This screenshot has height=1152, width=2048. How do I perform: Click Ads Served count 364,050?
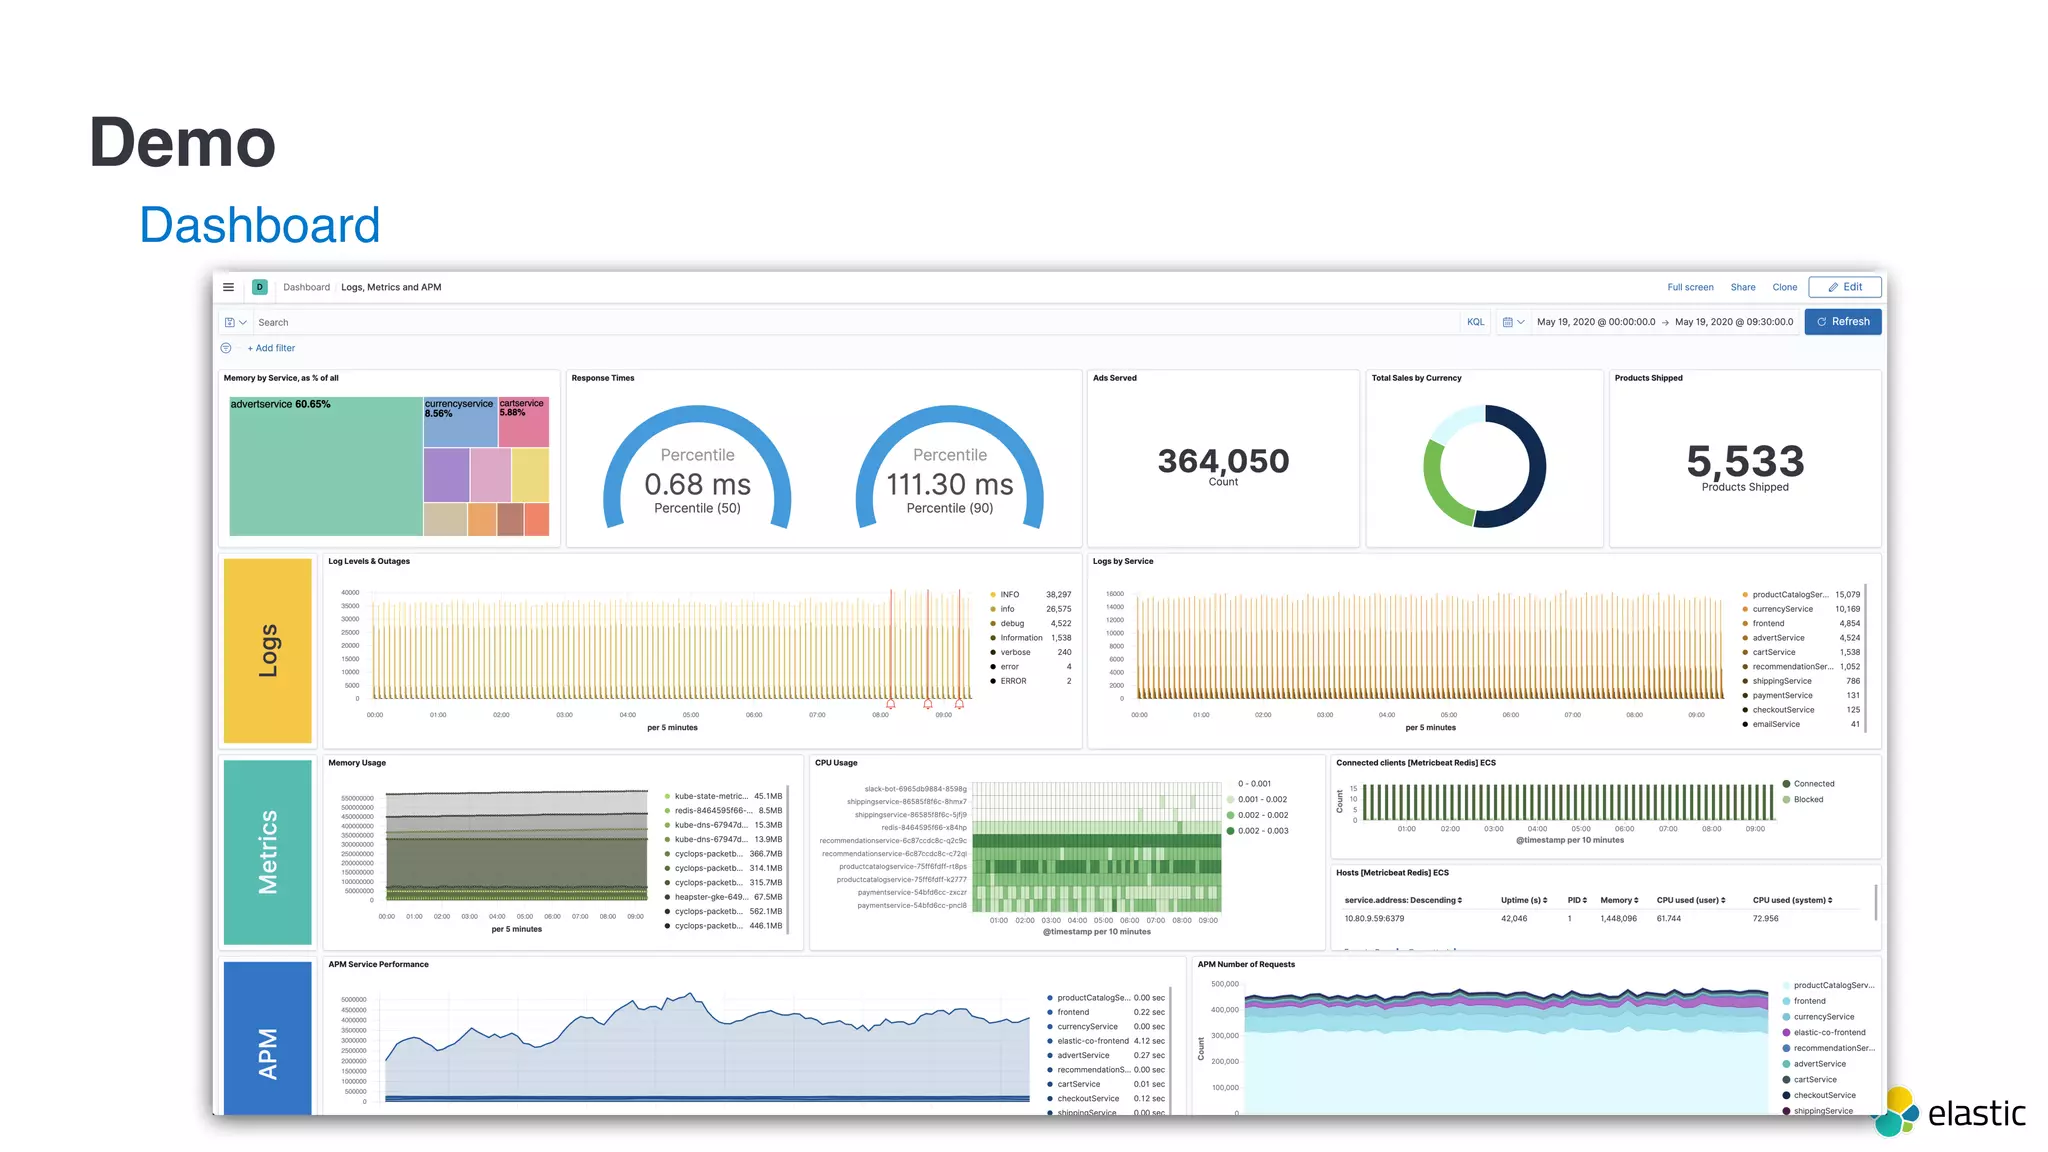click(x=1223, y=461)
